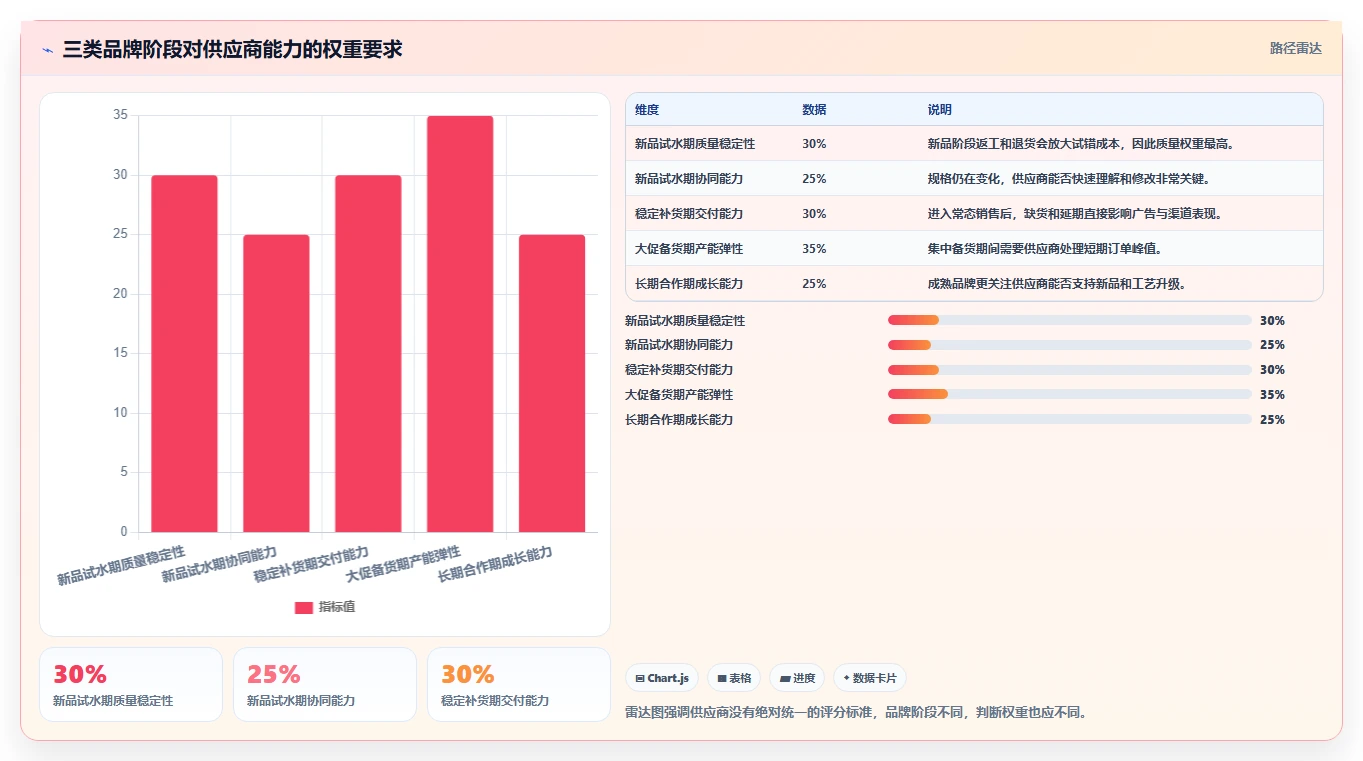Click the table note starting 进入常态销售后
1363x761 pixels.
pos(1075,214)
